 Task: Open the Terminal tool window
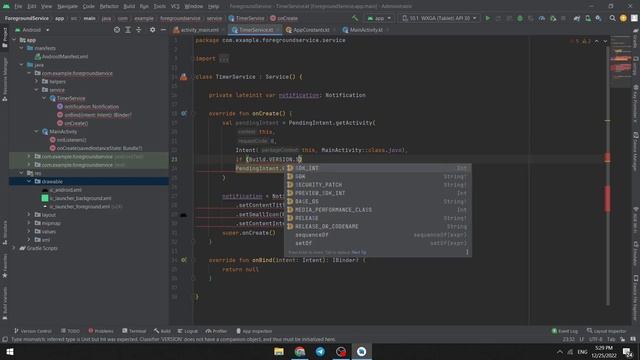(x=134, y=331)
